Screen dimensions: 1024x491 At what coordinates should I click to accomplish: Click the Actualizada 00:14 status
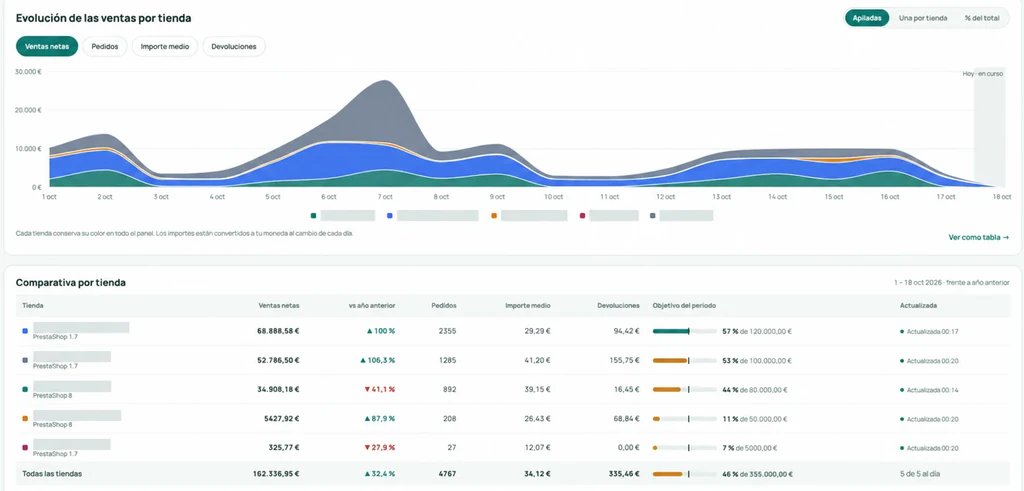(929, 390)
